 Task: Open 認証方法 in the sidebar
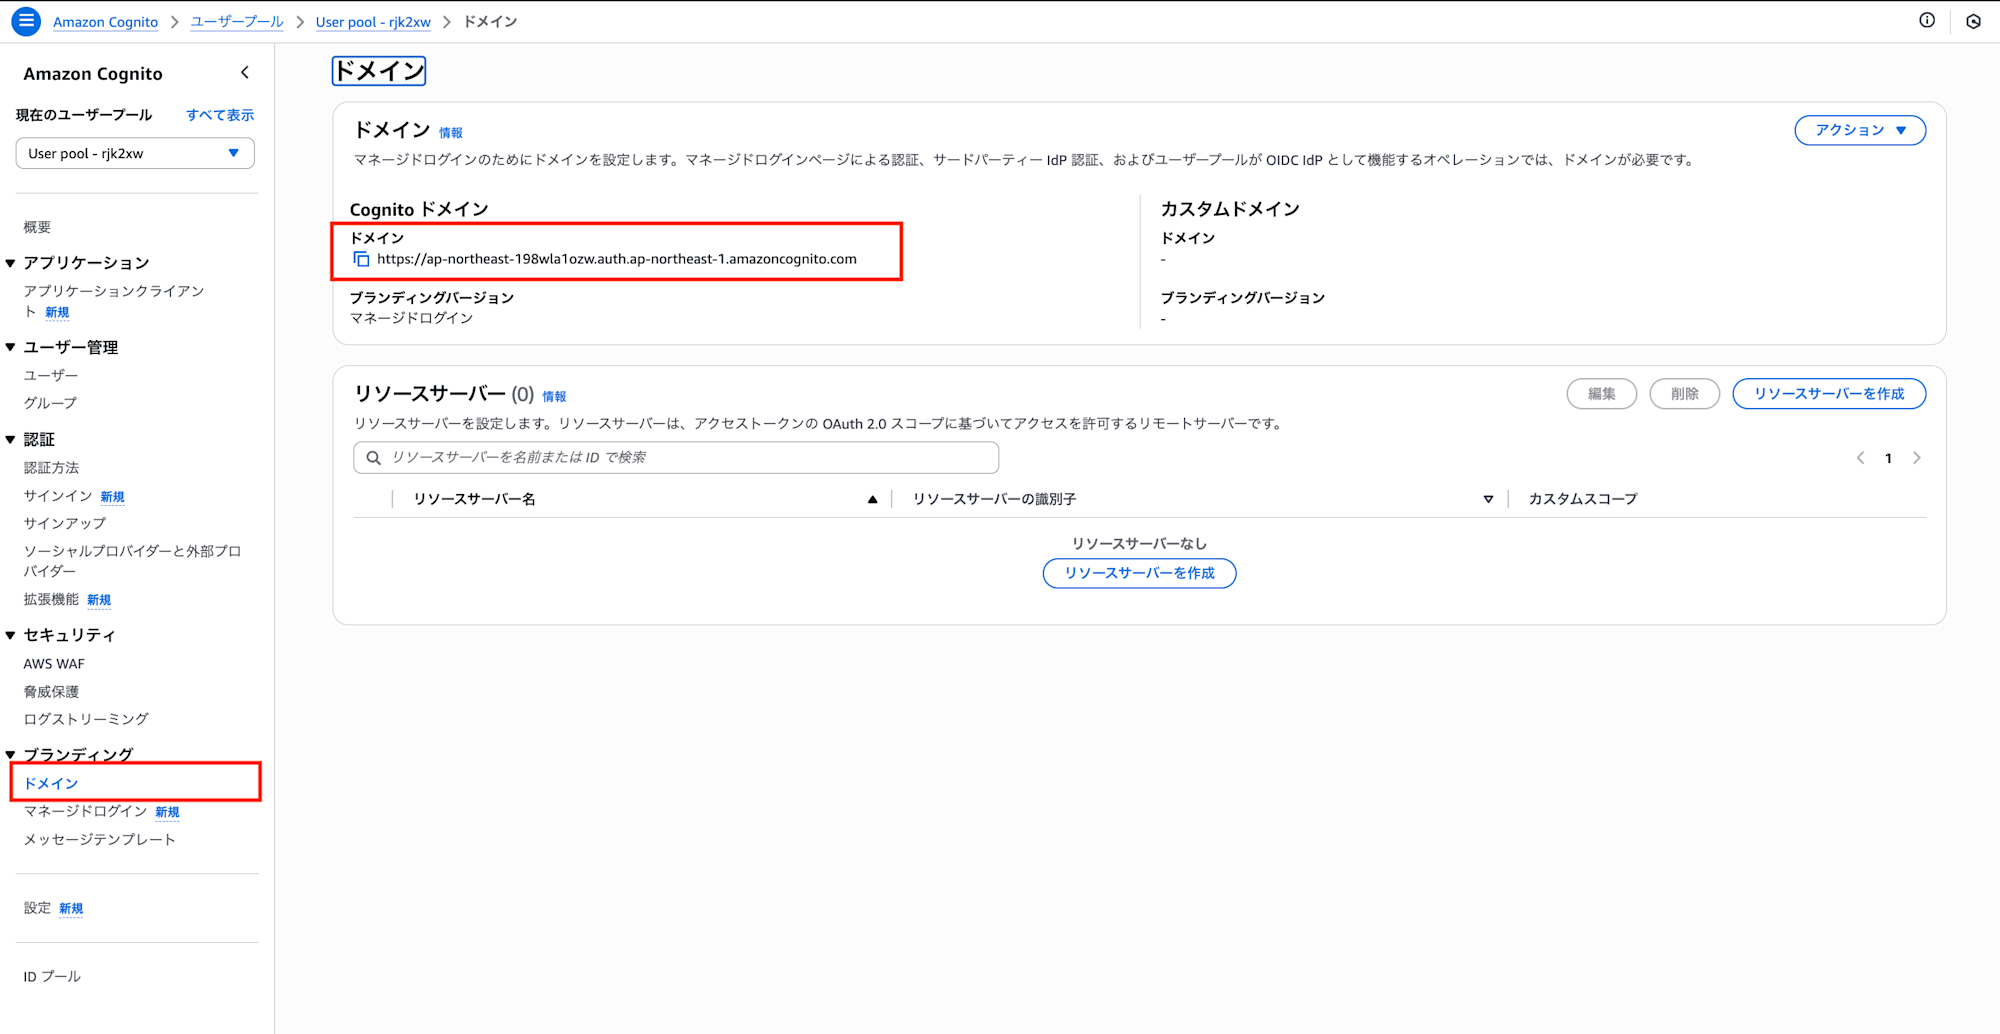click(51, 468)
